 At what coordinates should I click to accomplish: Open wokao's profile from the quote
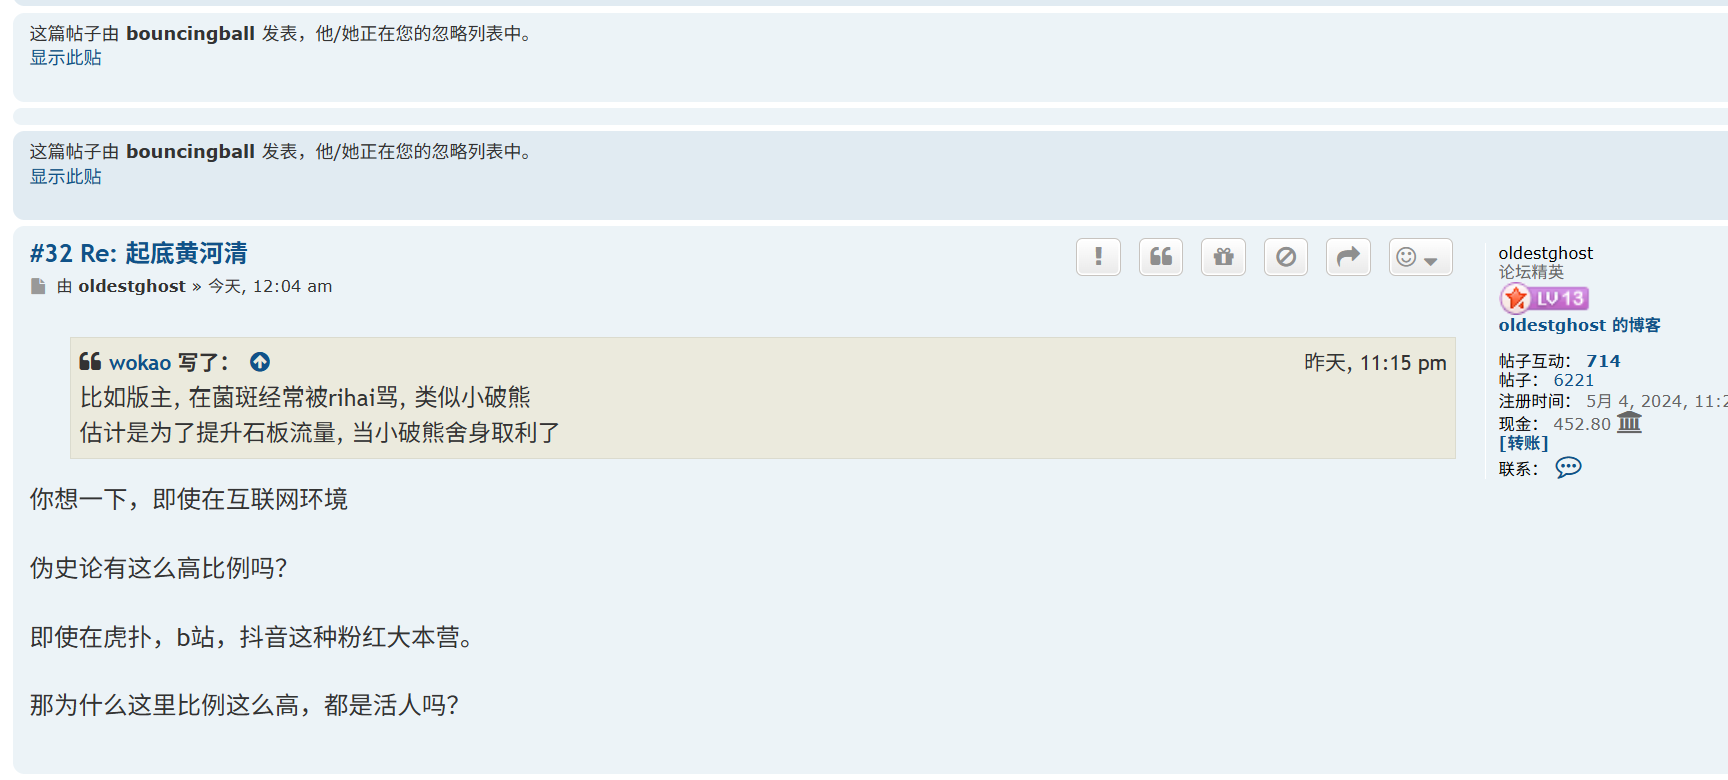coord(140,362)
